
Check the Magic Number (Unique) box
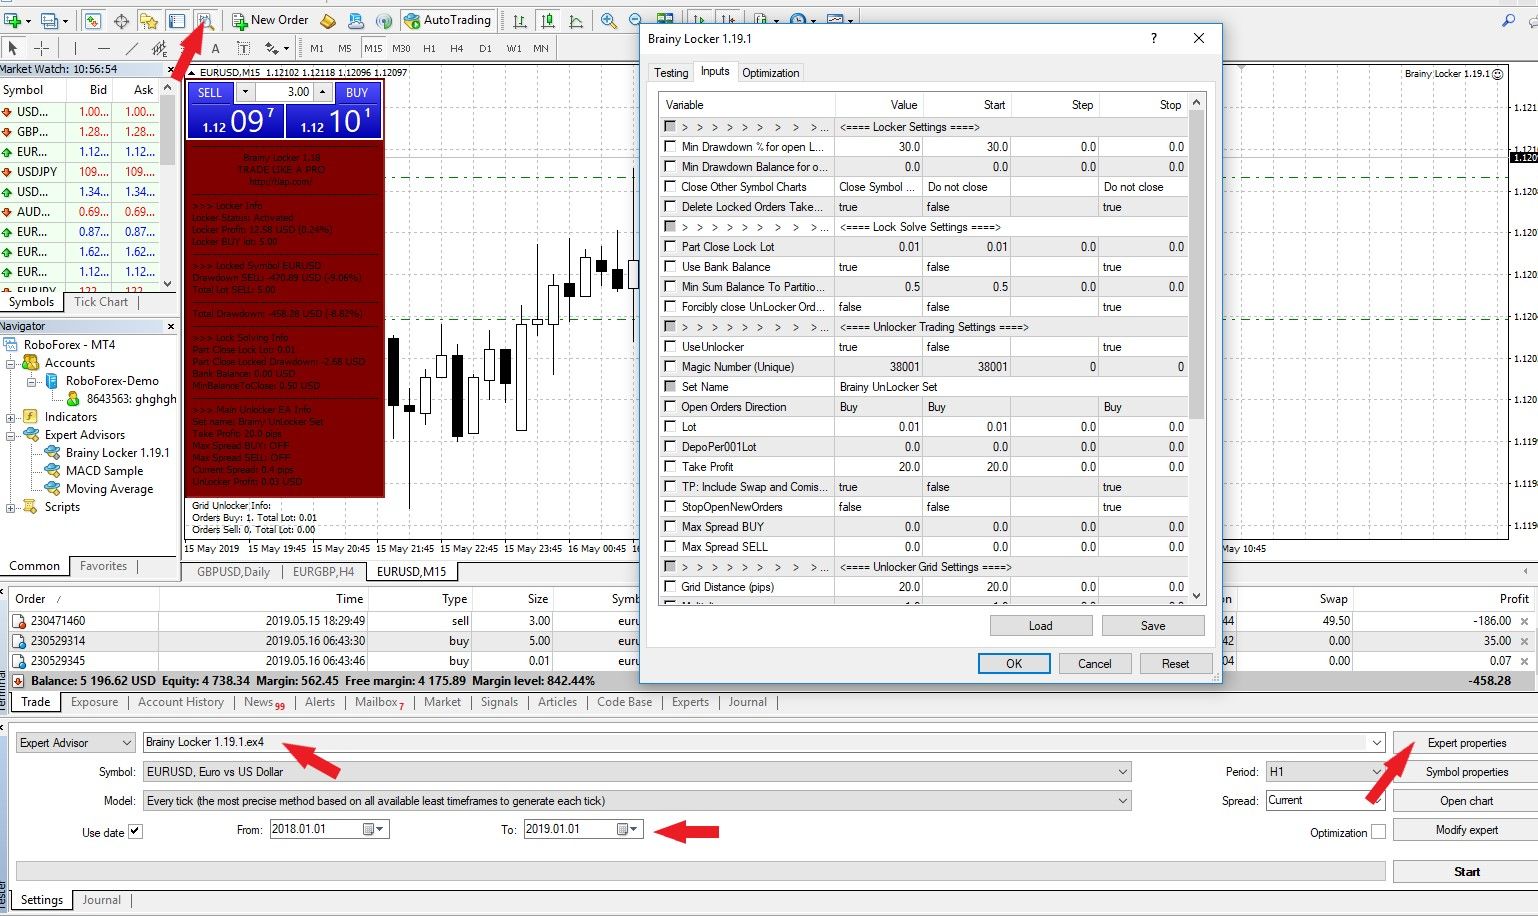pyautogui.click(x=670, y=367)
